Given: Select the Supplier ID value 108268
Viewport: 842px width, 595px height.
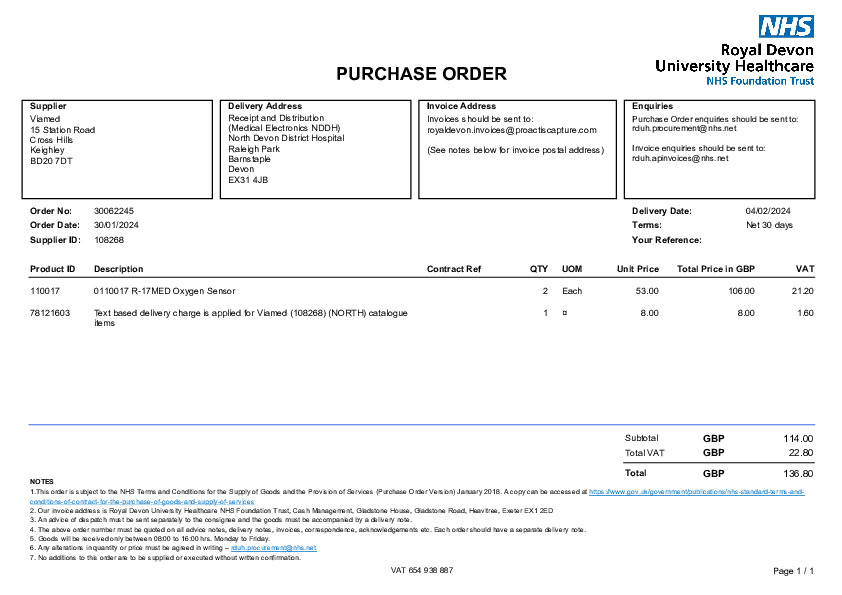Looking at the screenshot, I should (109, 240).
